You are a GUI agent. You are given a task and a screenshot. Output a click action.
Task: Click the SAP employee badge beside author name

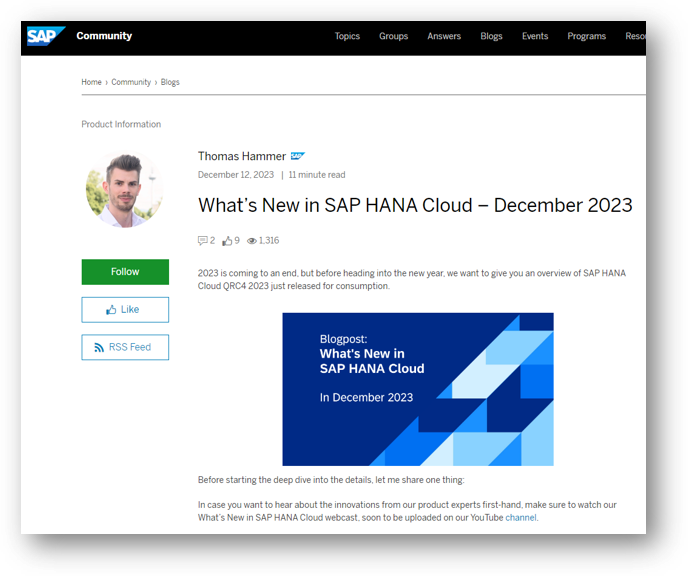[297, 156]
